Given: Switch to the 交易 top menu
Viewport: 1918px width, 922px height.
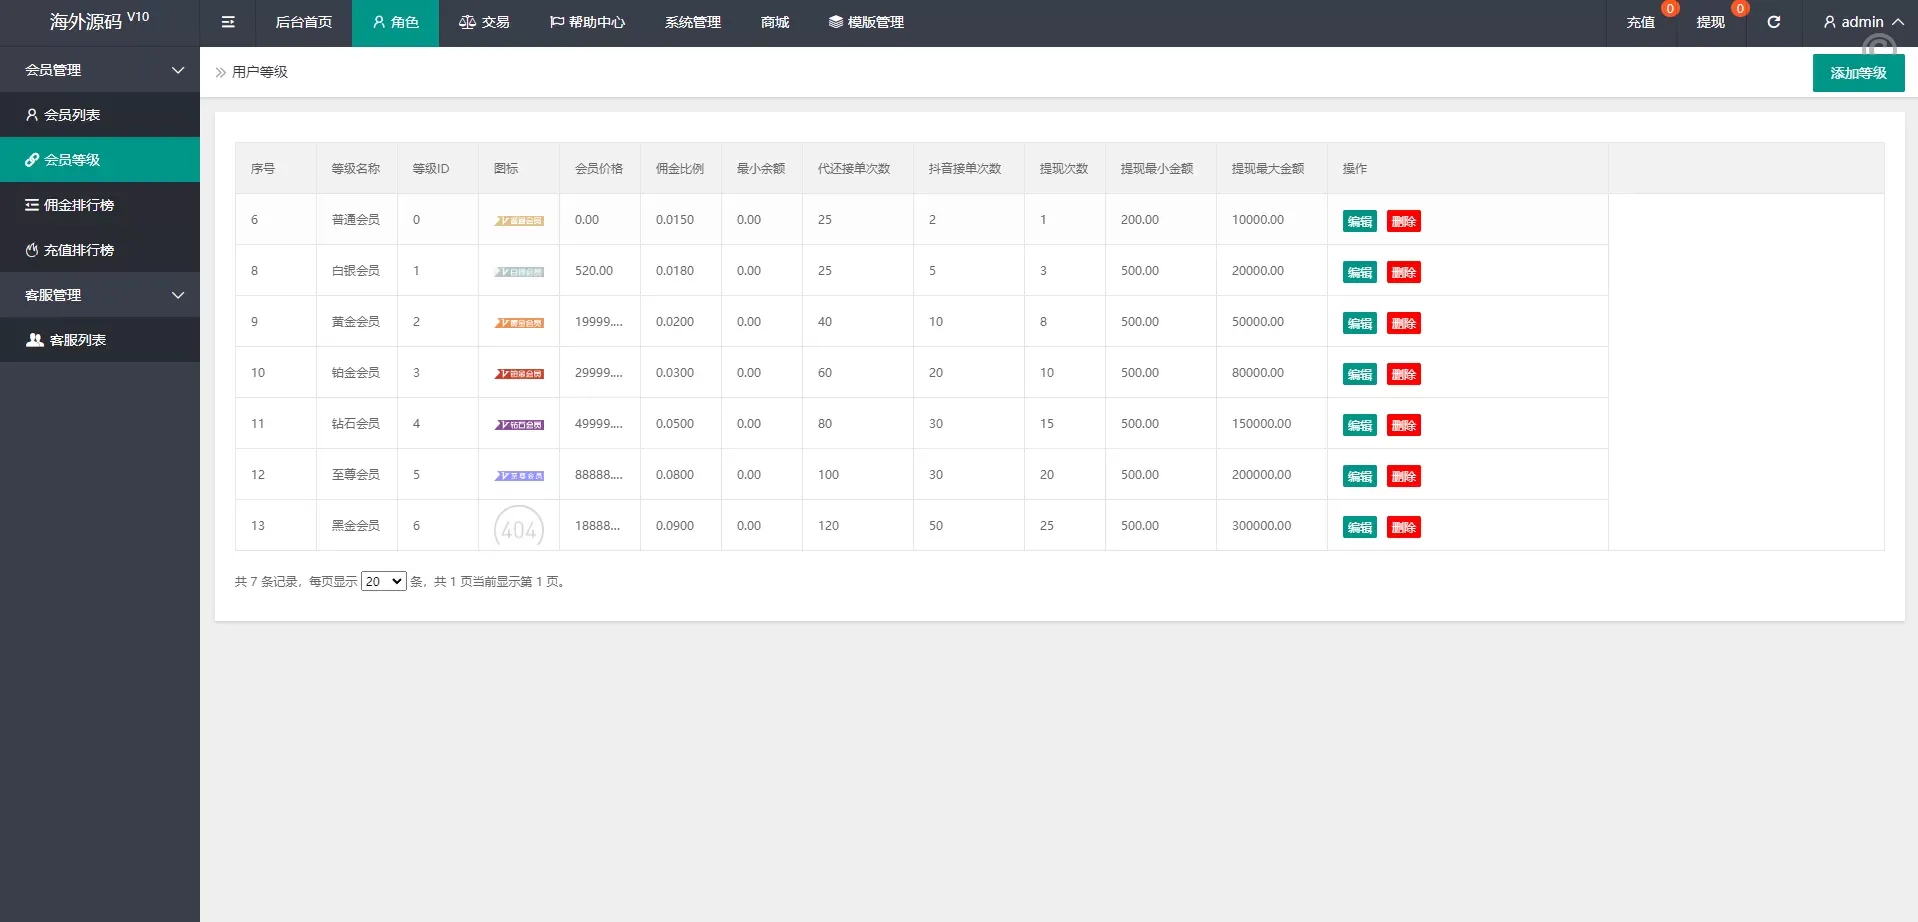Looking at the screenshot, I should click(484, 22).
